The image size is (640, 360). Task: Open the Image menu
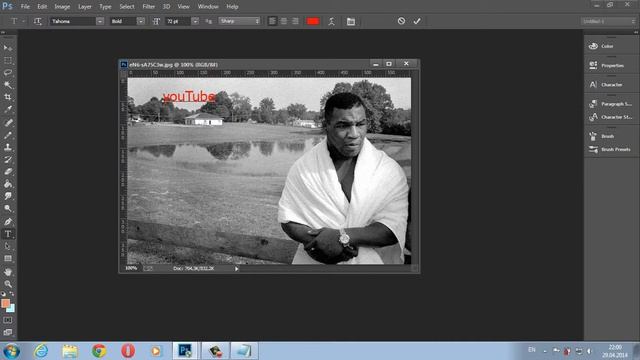[62, 7]
